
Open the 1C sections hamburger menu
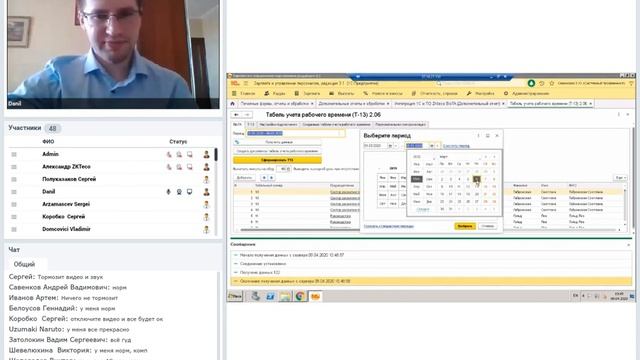tap(246, 83)
